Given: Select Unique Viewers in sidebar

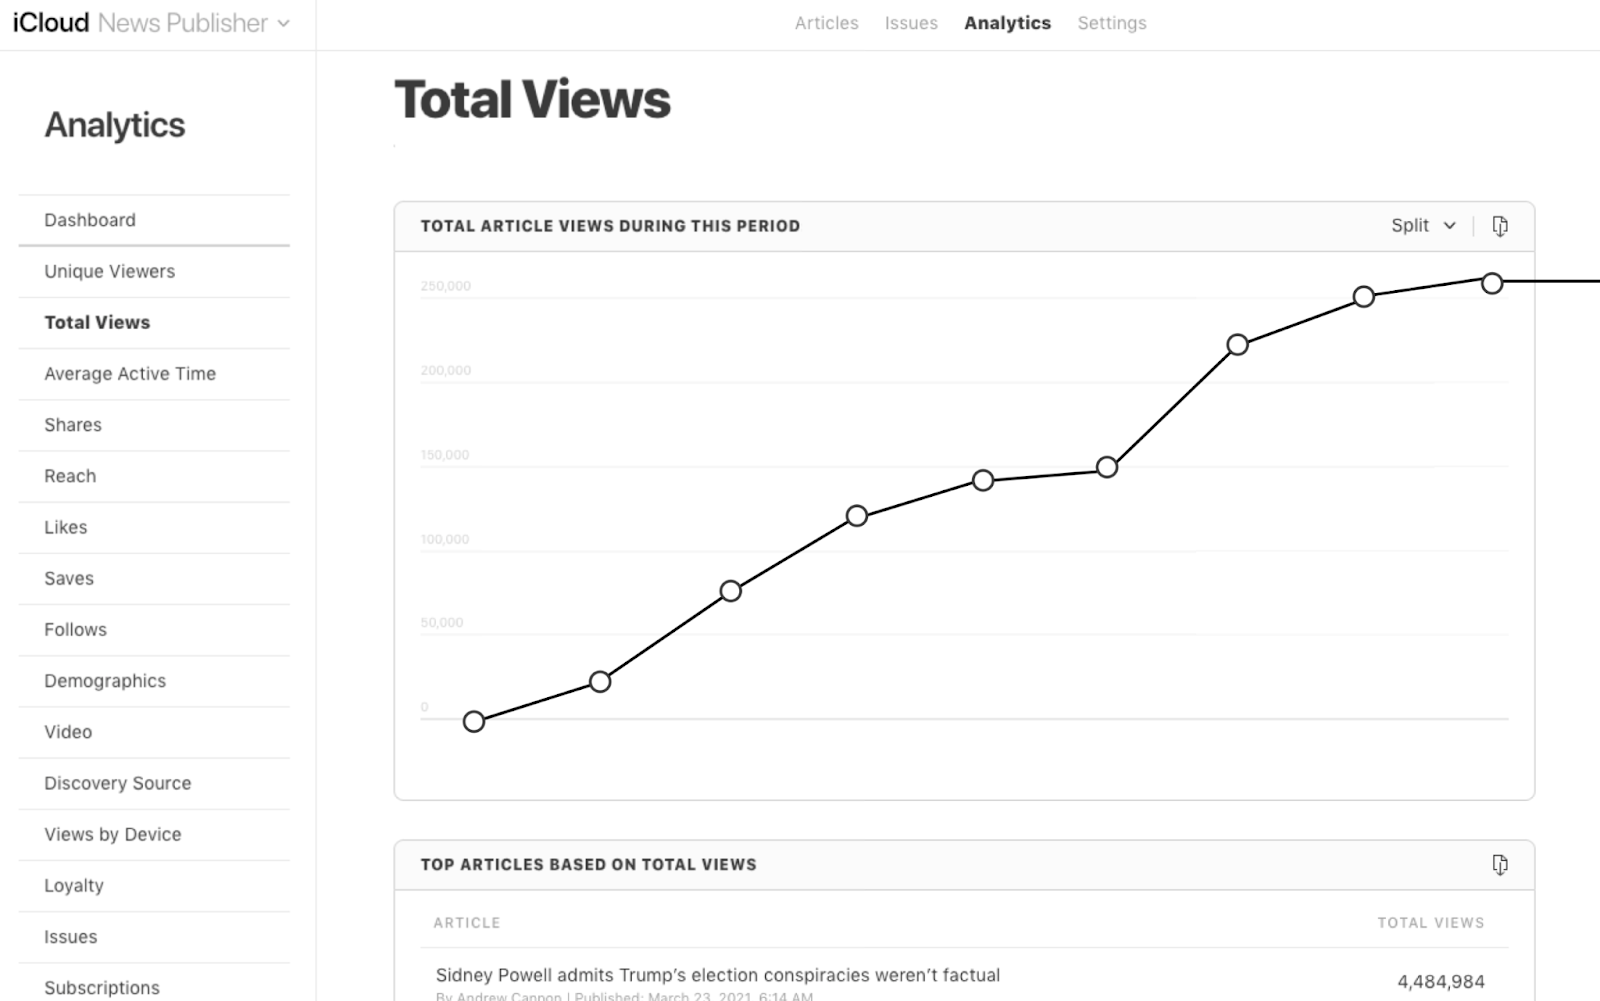Looking at the screenshot, I should point(109,271).
